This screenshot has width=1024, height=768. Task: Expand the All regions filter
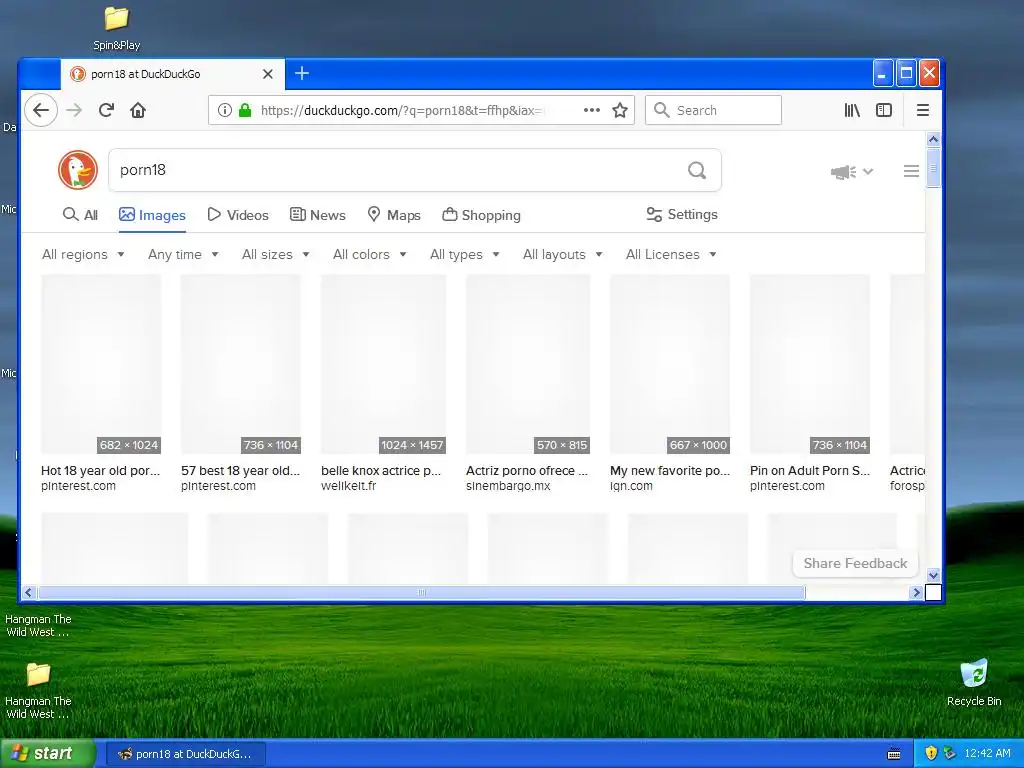83,254
